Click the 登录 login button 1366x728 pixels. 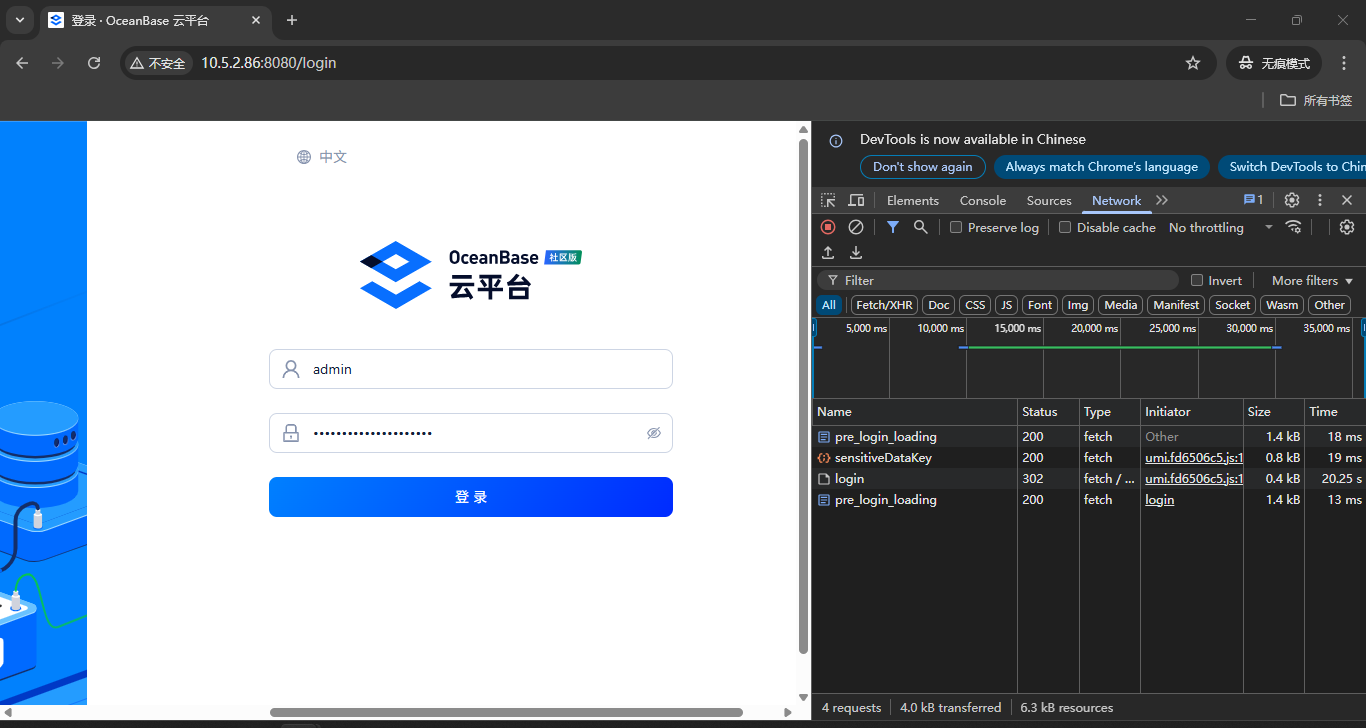tap(471, 497)
